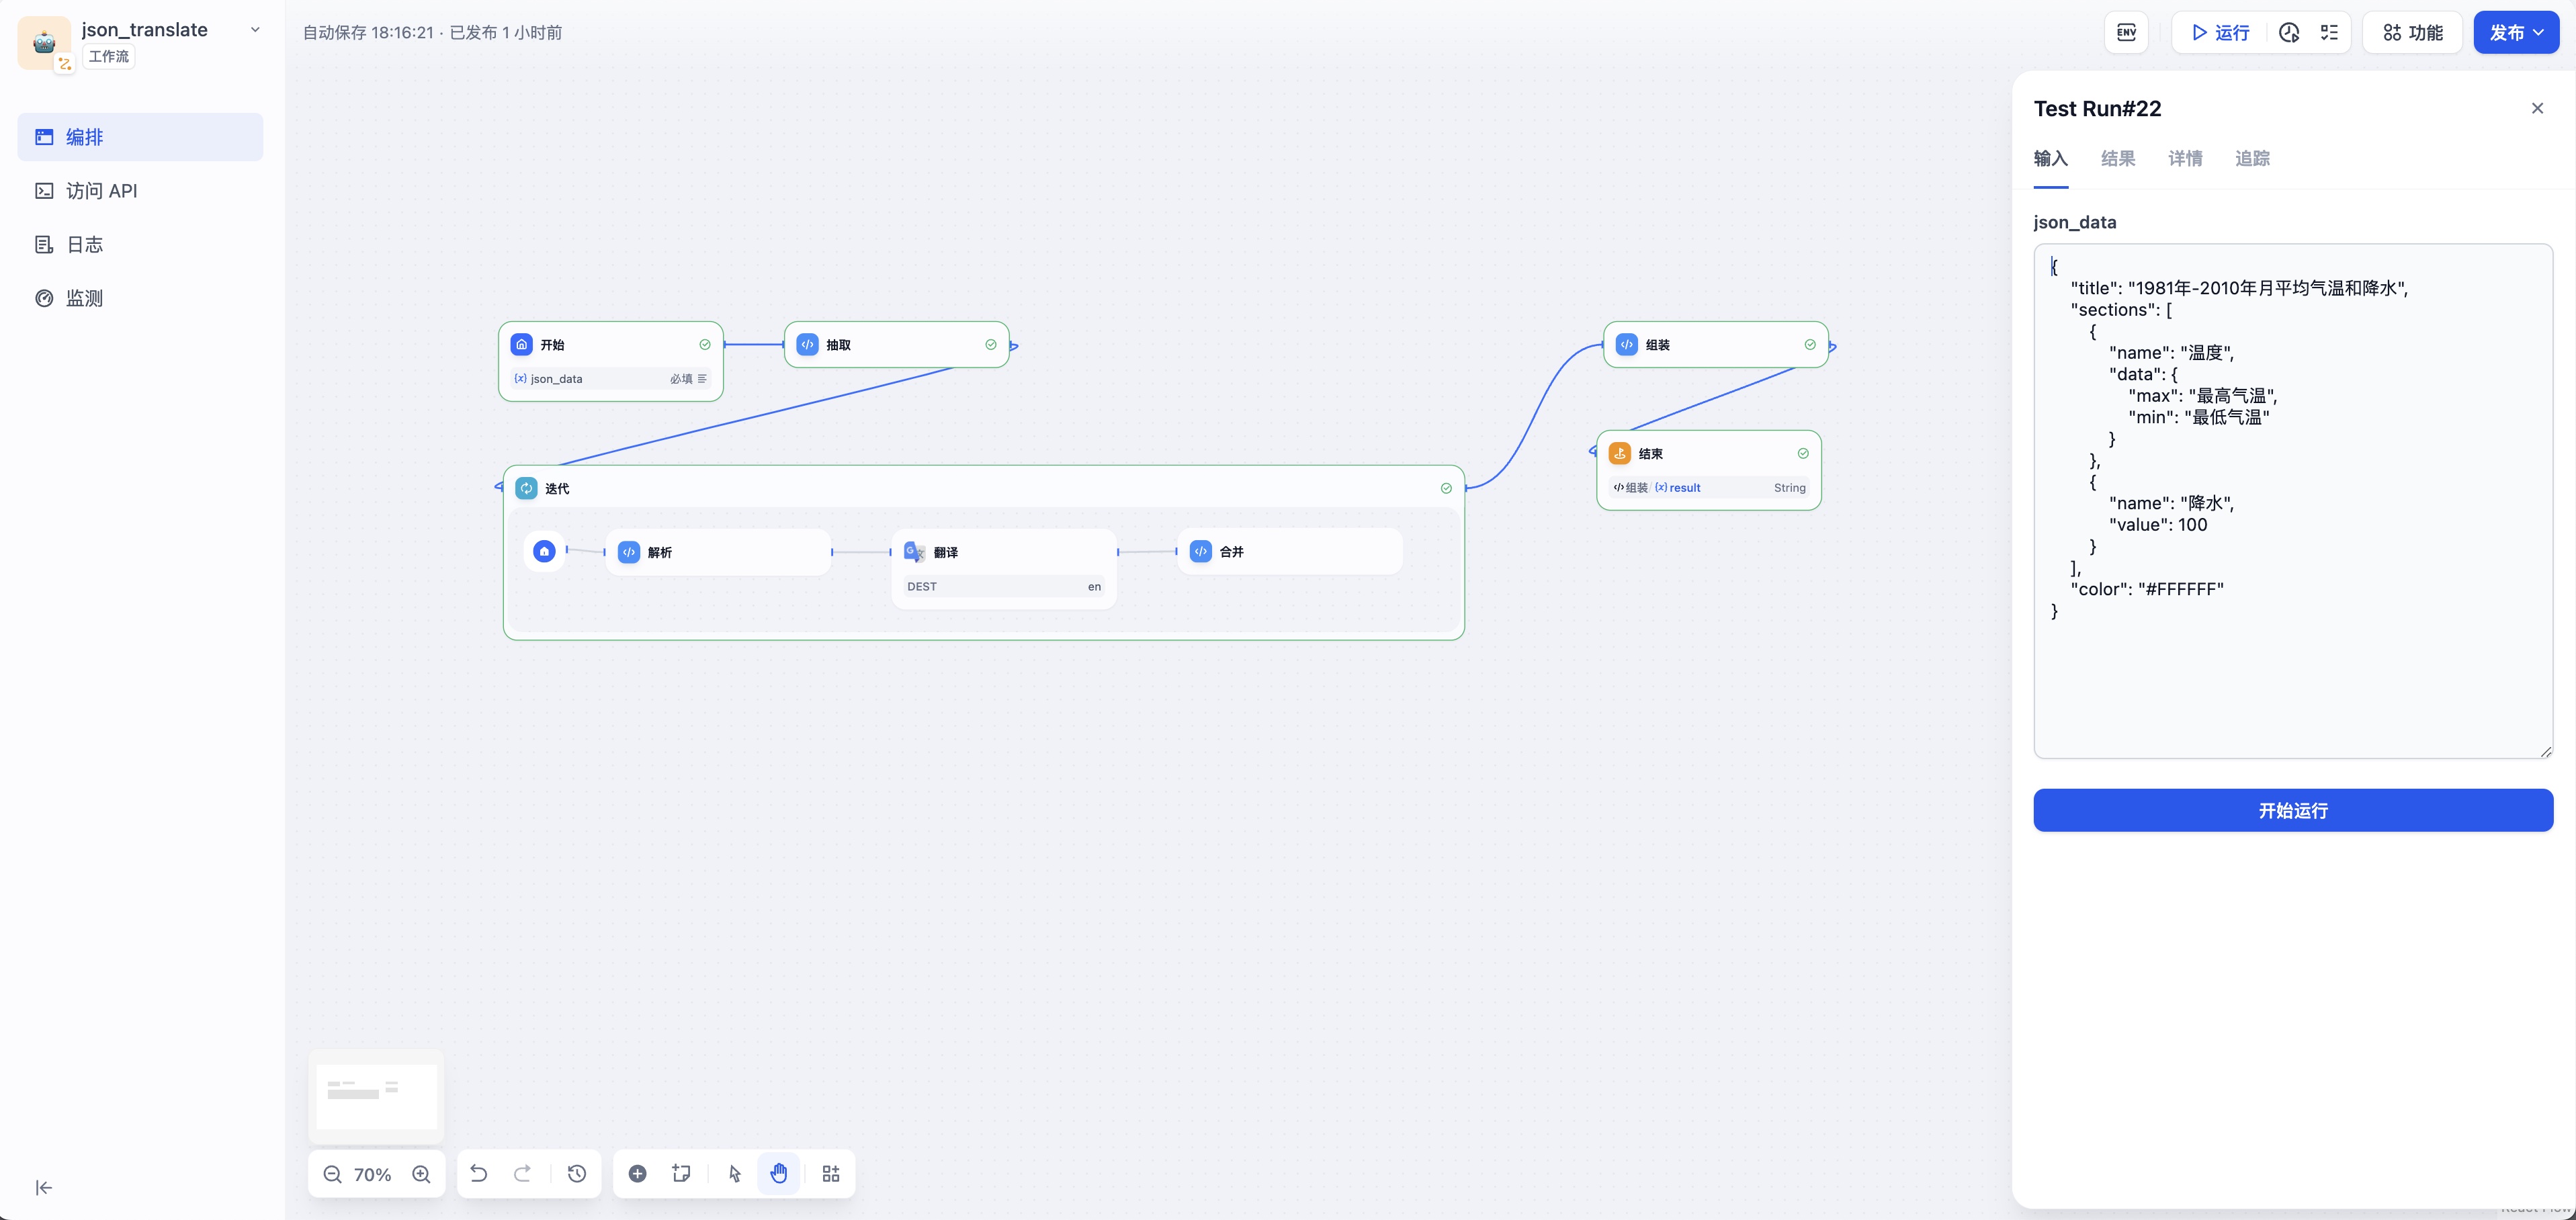Viewport: 2576px width, 1220px height.
Task: Collapse the left sidebar
Action: (x=44, y=1188)
